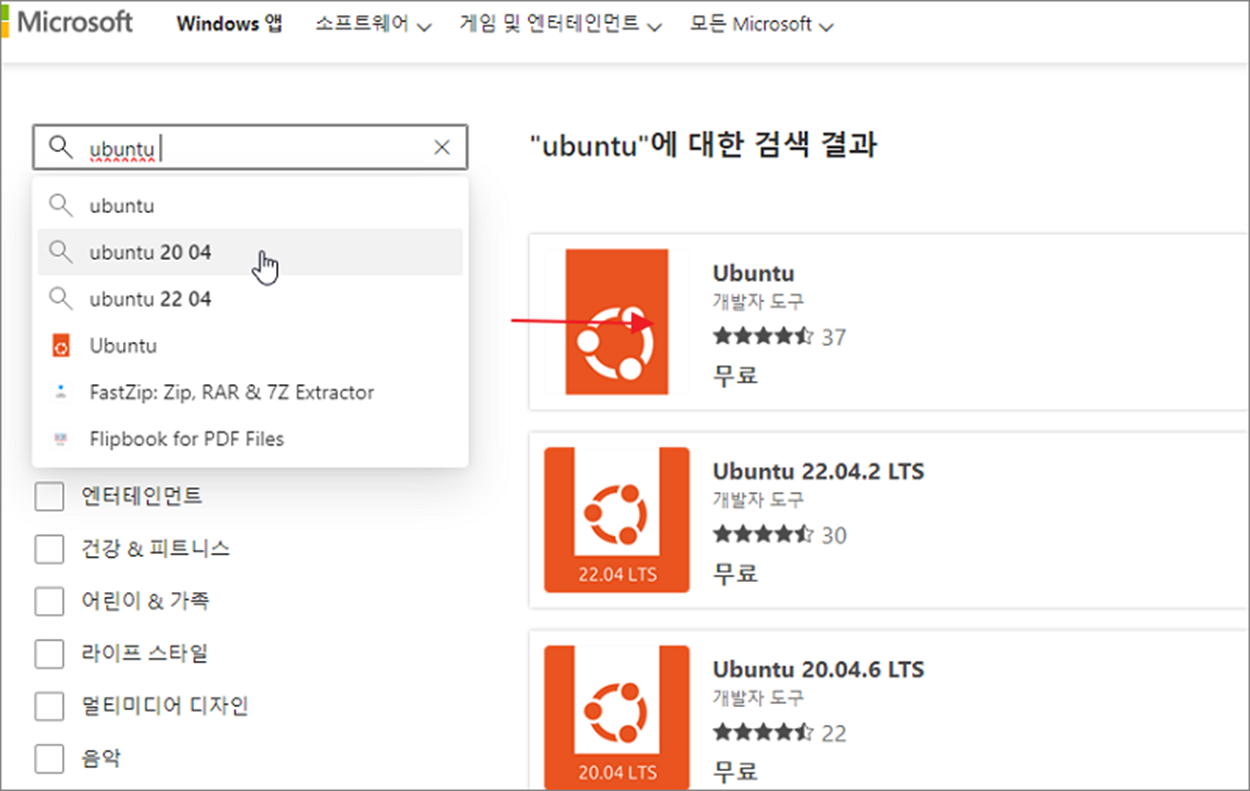Select FastZip: Zip, RAR & 7Z Extractor

(x=250, y=392)
